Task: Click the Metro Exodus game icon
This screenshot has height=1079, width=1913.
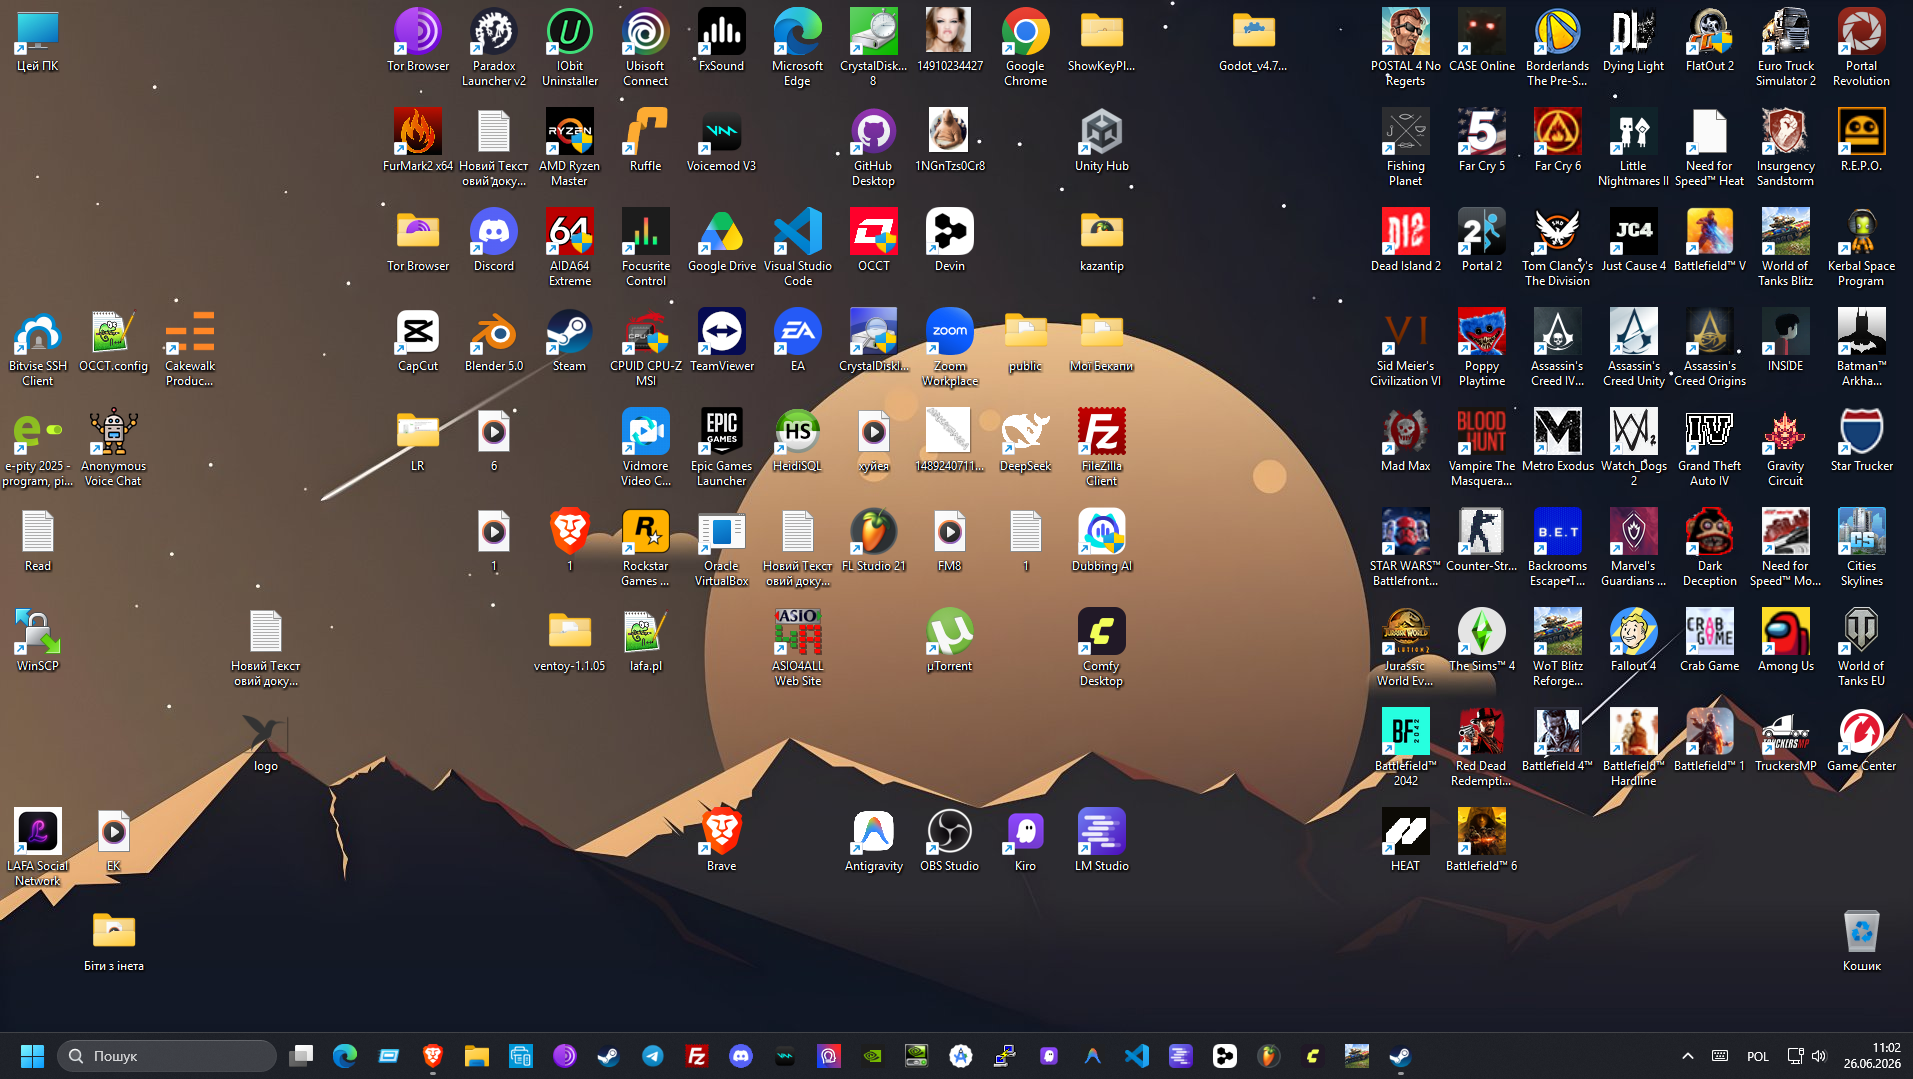Action: (x=1558, y=440)
